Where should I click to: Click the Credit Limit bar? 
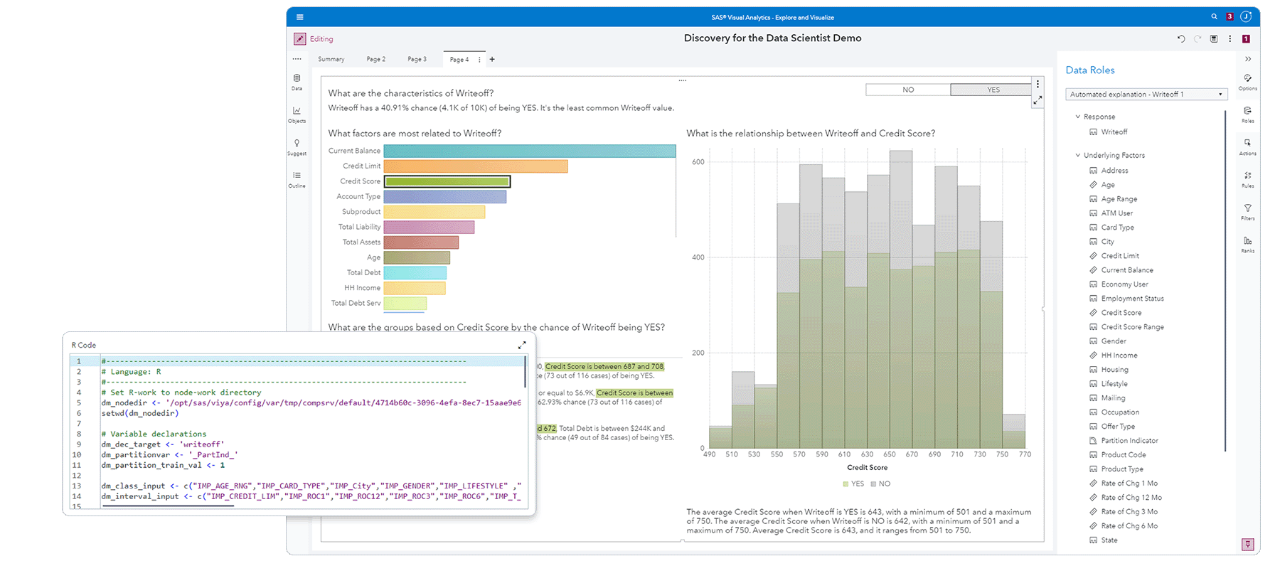(x=476, y=166)
